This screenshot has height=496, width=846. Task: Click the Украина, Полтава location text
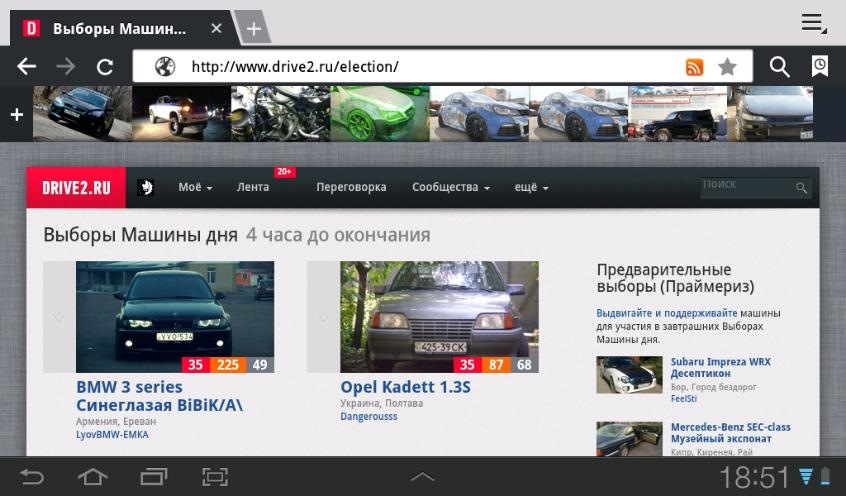[381, 403]
